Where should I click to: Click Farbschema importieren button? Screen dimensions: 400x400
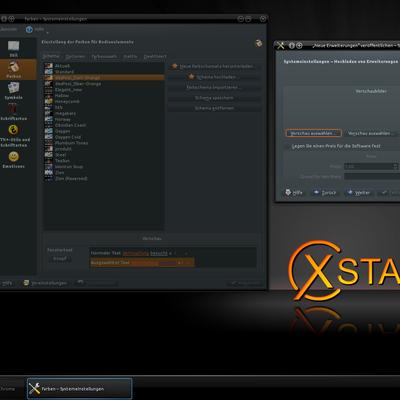click(214, 87)
